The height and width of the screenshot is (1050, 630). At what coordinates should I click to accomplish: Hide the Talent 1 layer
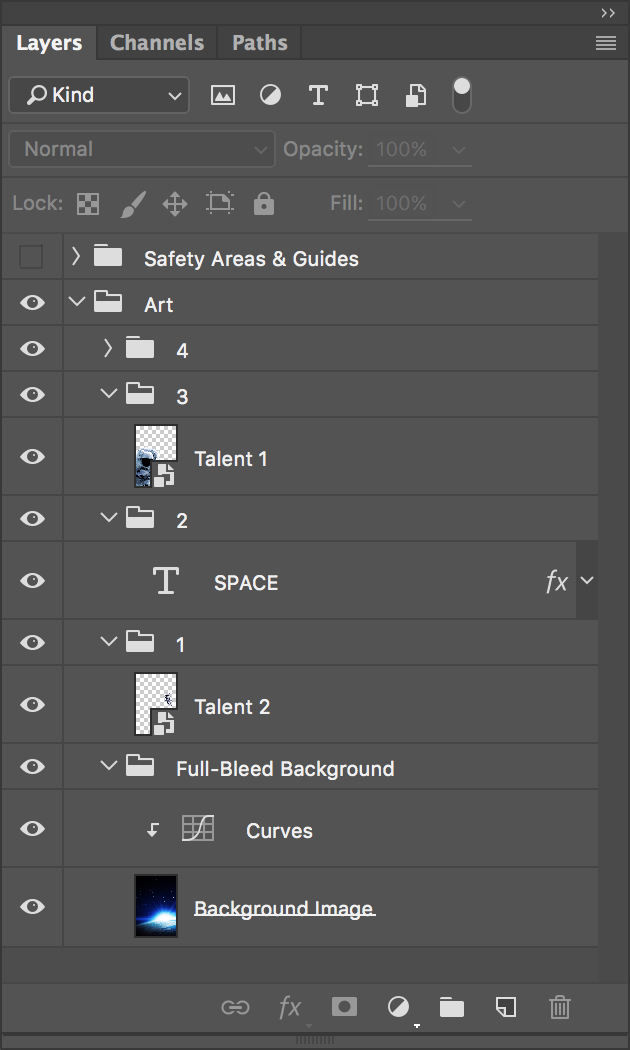32,457
